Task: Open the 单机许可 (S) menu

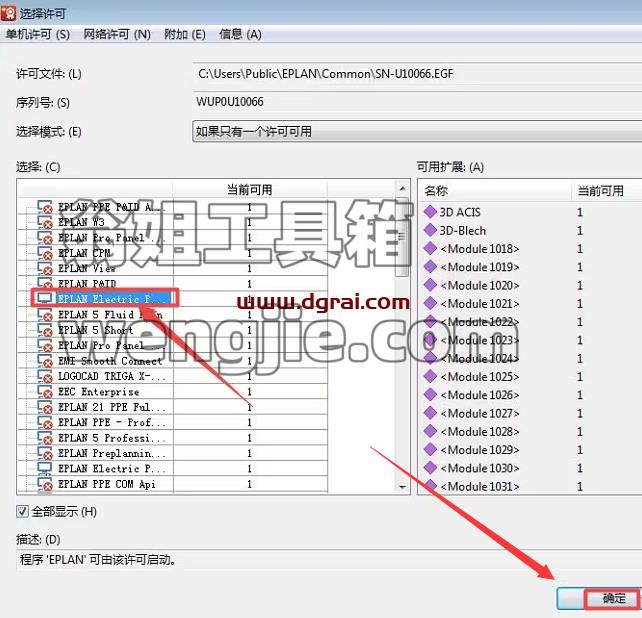Action: [38, 34]
